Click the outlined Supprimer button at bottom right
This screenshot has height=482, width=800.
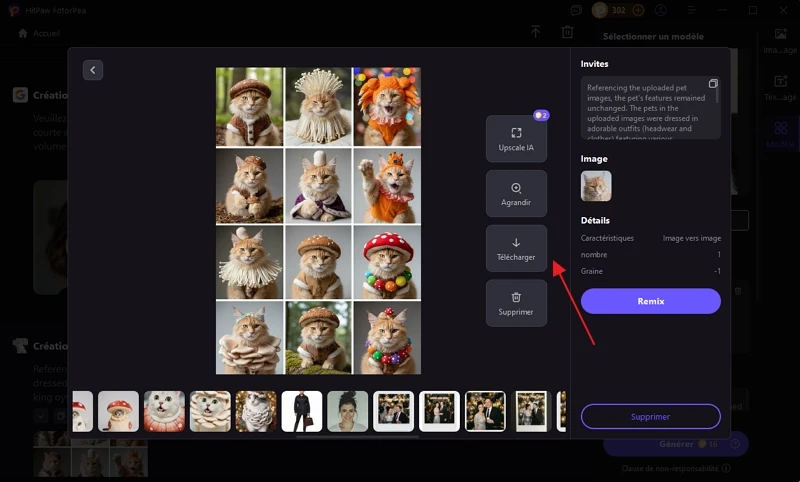[x=651, y=417]
